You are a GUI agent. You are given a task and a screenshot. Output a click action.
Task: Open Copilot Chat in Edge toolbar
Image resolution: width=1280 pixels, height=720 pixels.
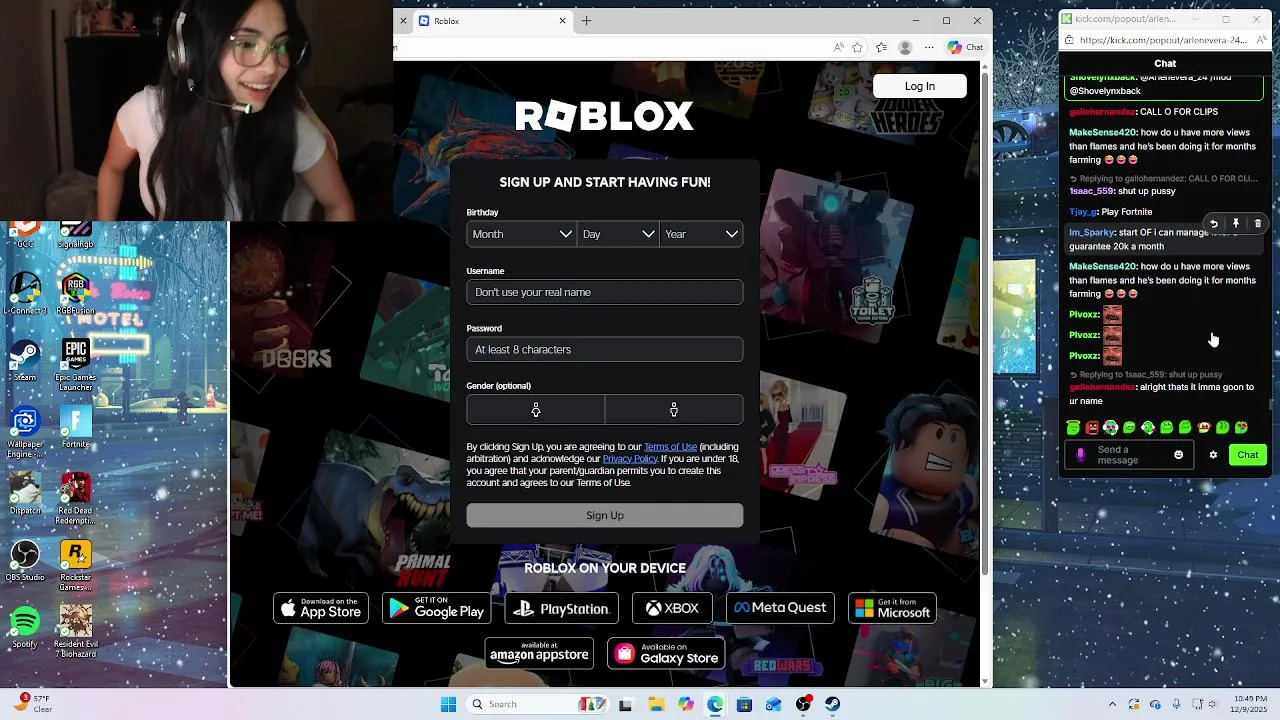click(x=965, y=47)
